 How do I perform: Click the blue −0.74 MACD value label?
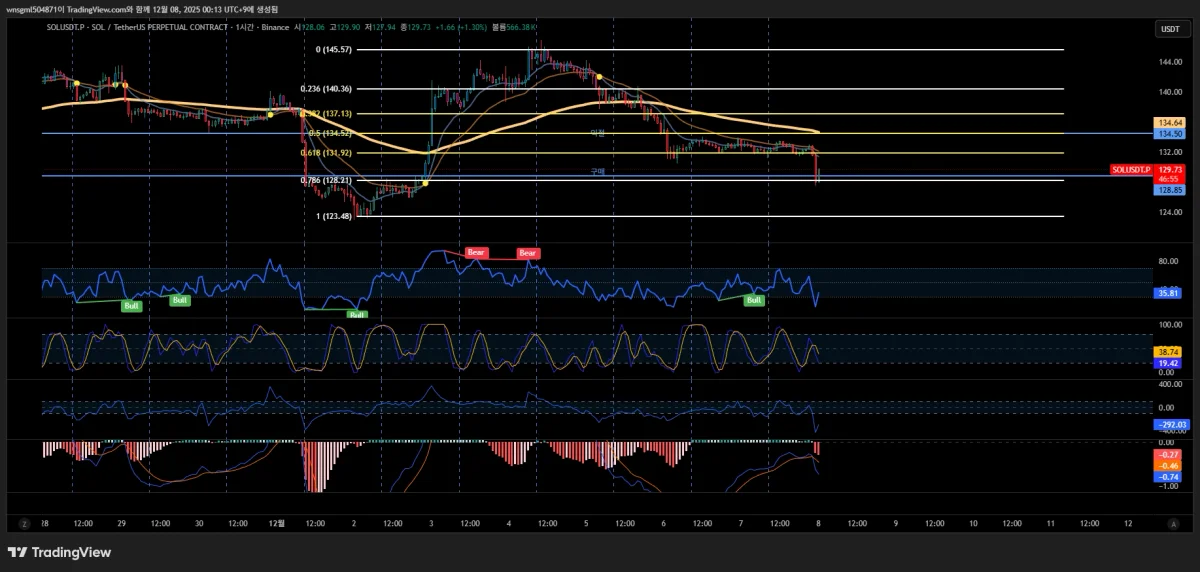[x=1168, y=478]
